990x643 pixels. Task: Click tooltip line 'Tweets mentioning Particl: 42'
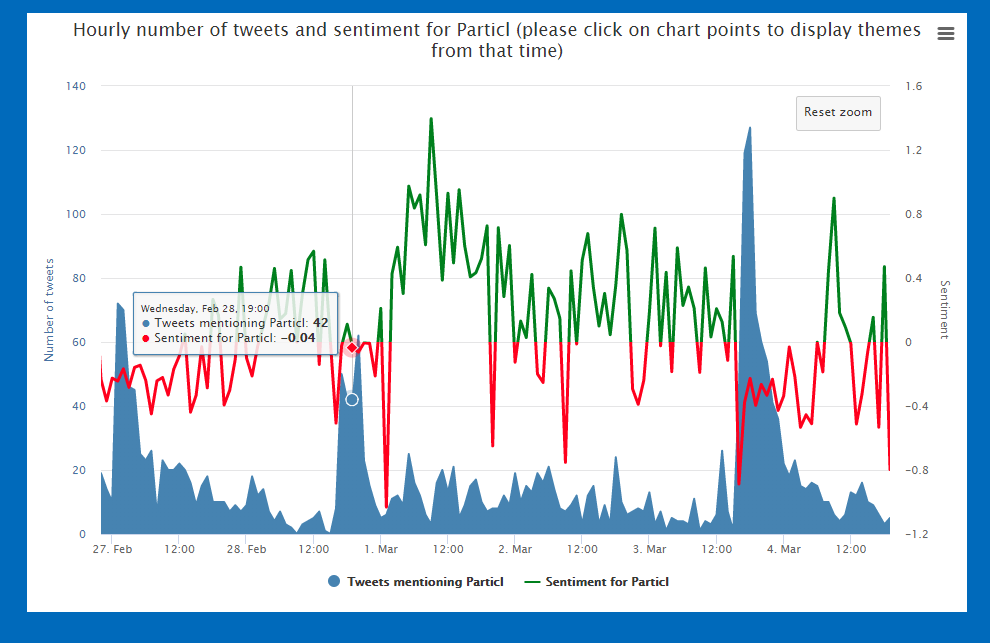tap(235, 323)
